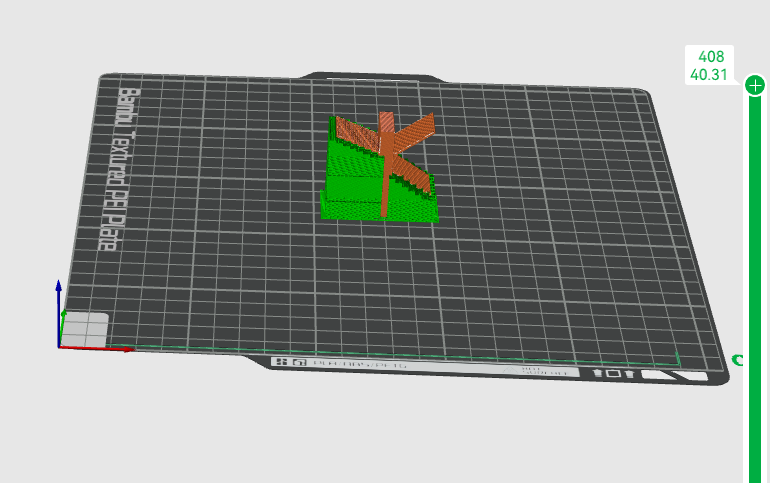The width and height of the screenshot is (770, 483).
Task: Click the plus icon on layer slider handle
Action: [755, 86]
